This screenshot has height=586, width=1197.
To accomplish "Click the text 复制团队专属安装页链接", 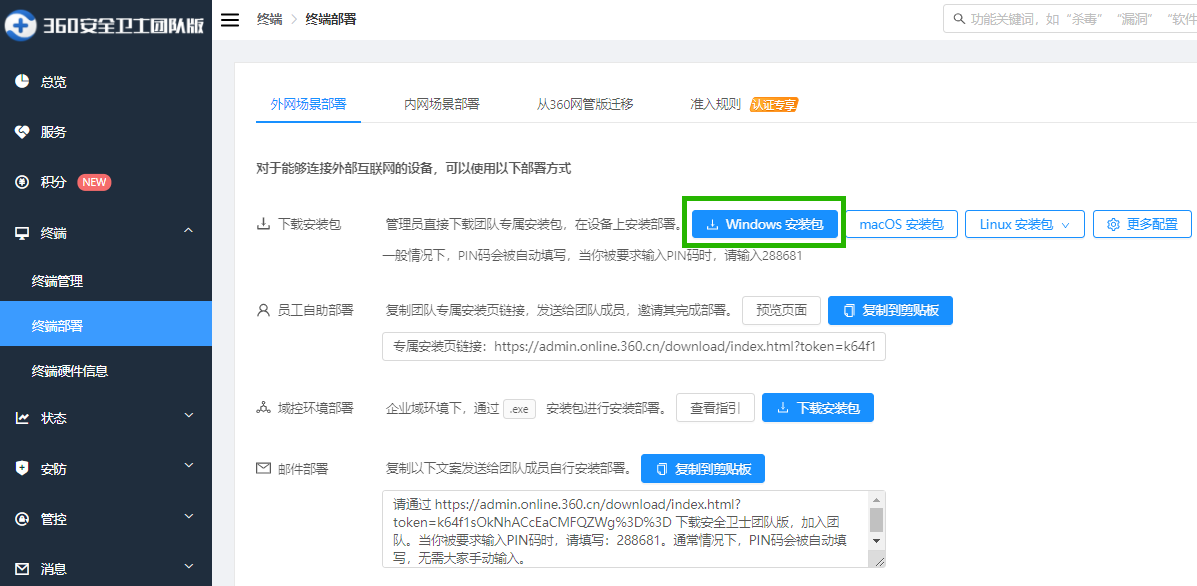I will [560, 311].
